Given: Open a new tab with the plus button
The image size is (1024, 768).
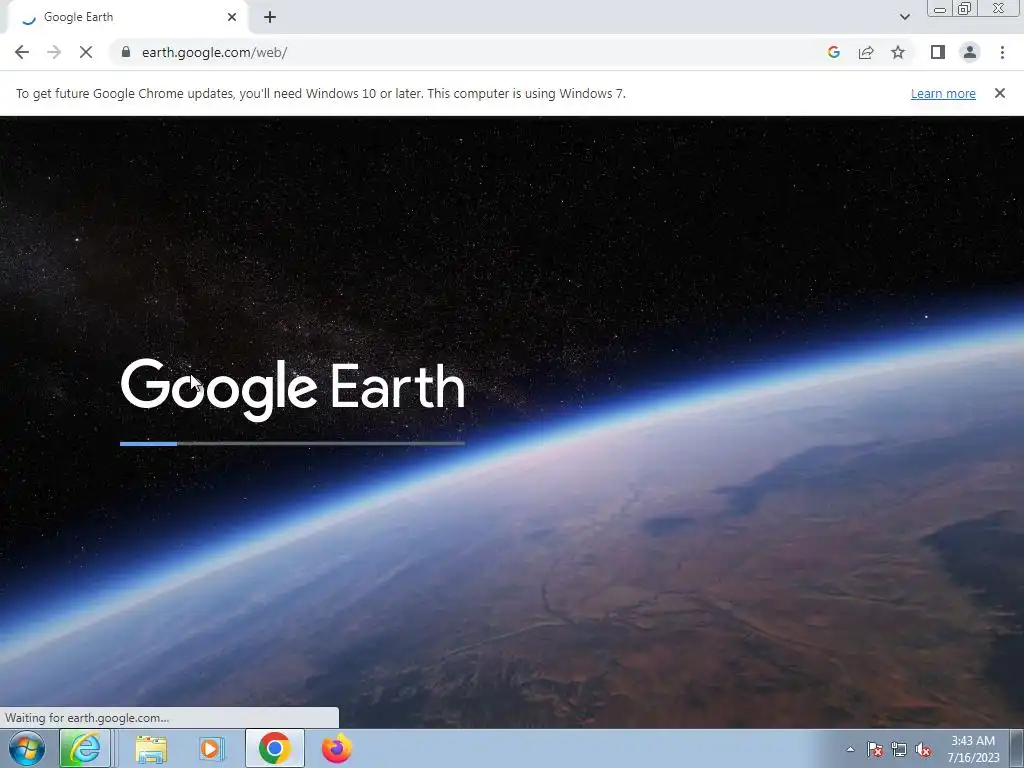Looking at the screenshot, I should tap(270, 17).
